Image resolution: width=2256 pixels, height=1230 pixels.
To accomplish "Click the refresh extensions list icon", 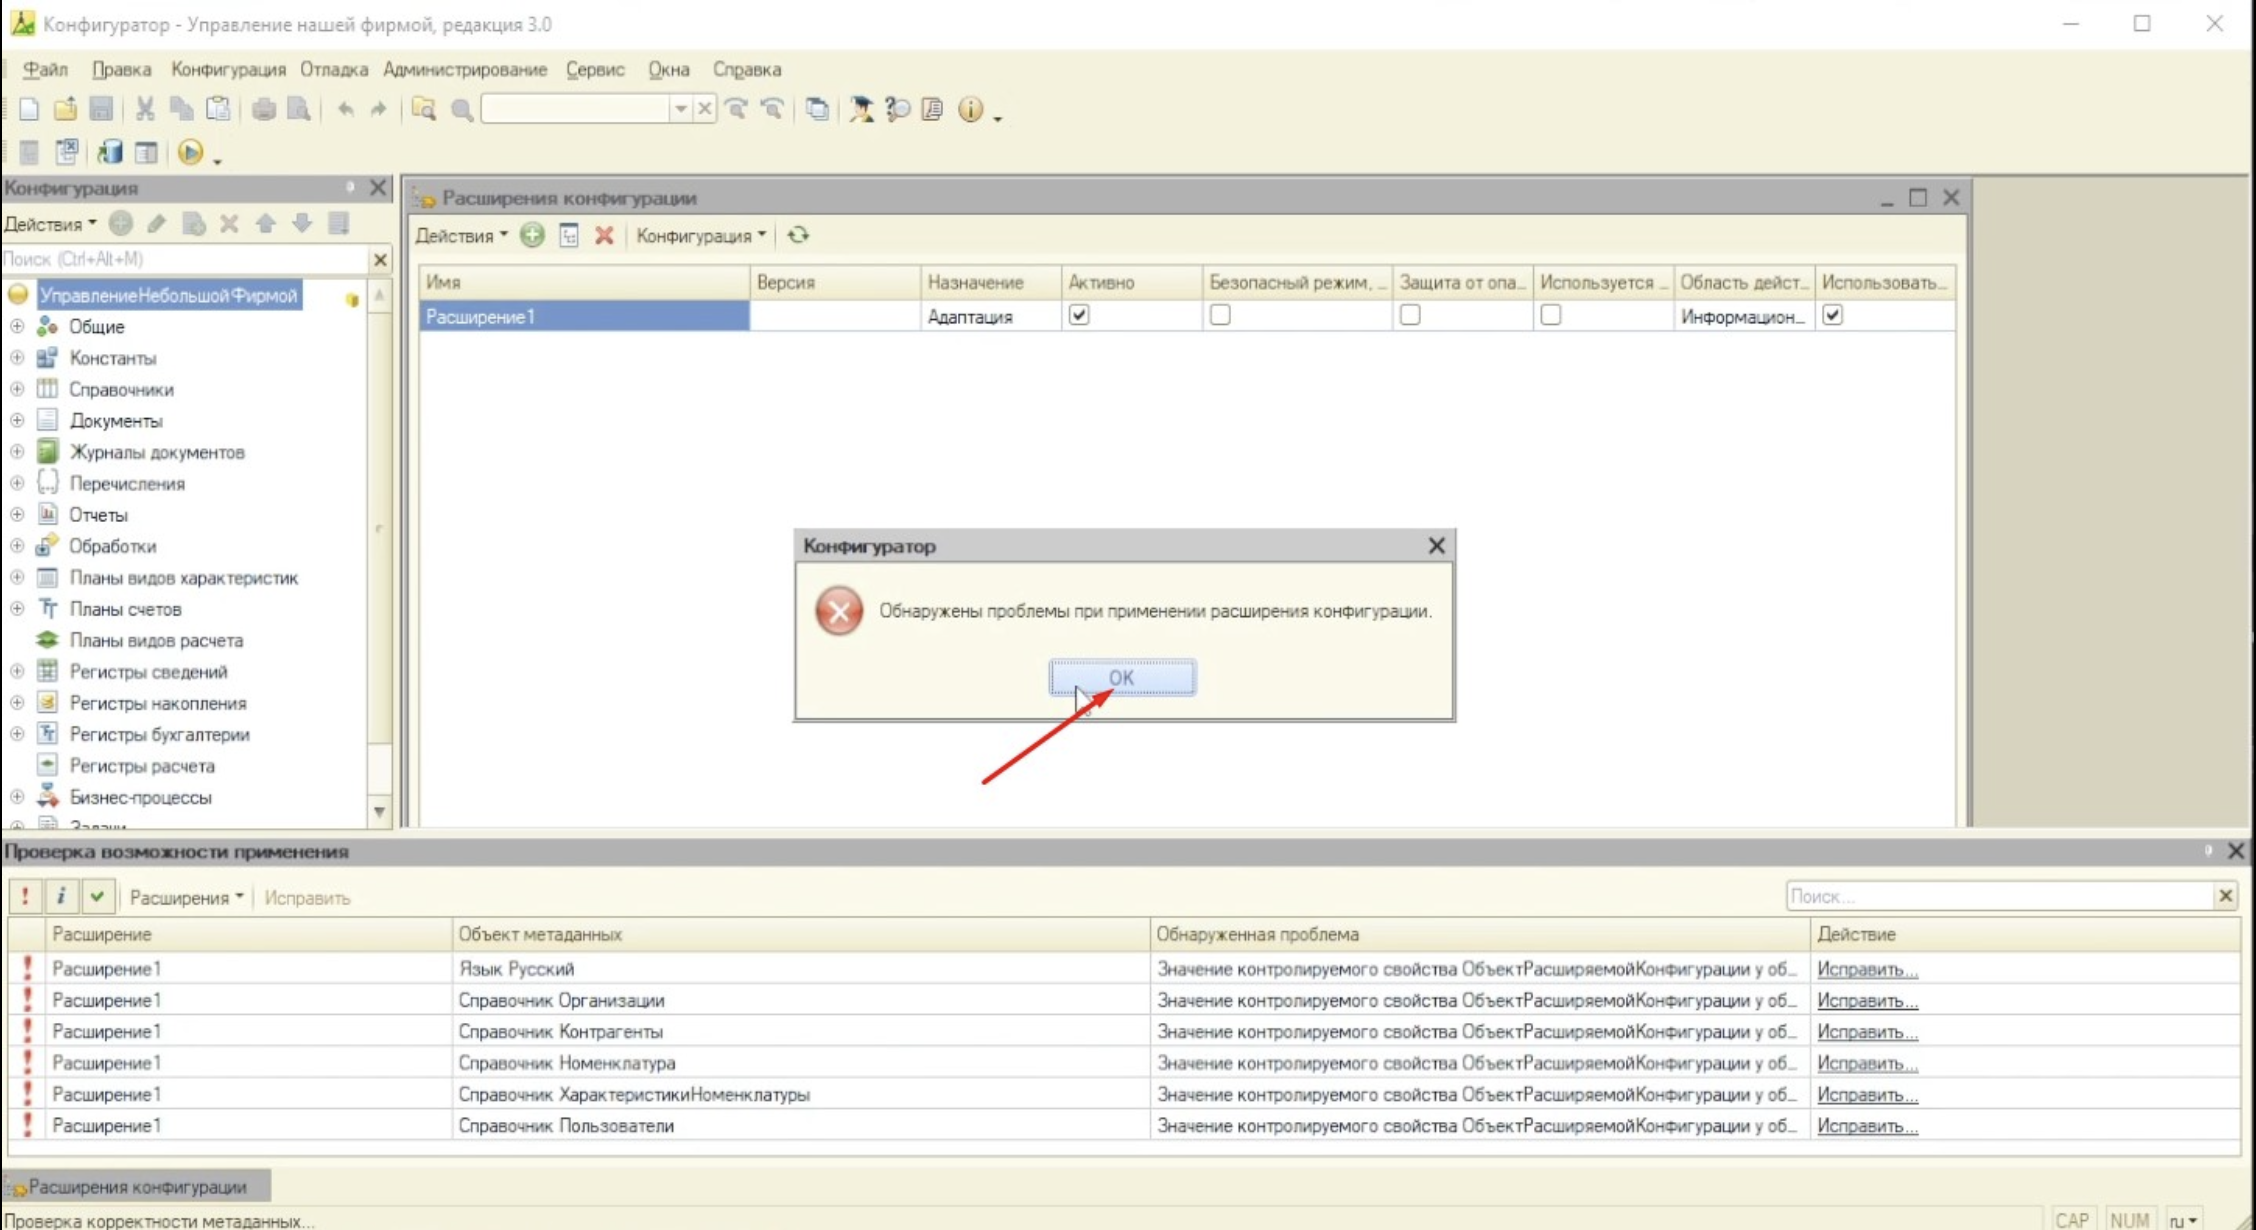I will [x=798, y=236].
